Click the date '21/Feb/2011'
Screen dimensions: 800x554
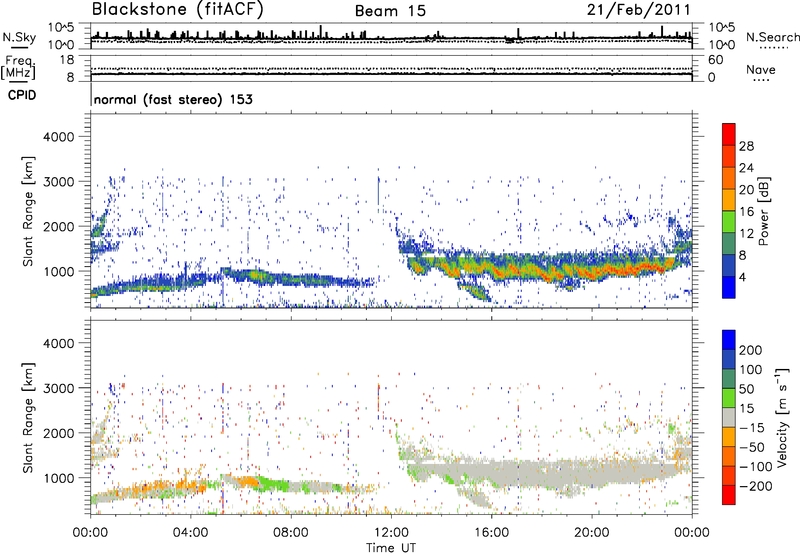[x=639, y=9]
